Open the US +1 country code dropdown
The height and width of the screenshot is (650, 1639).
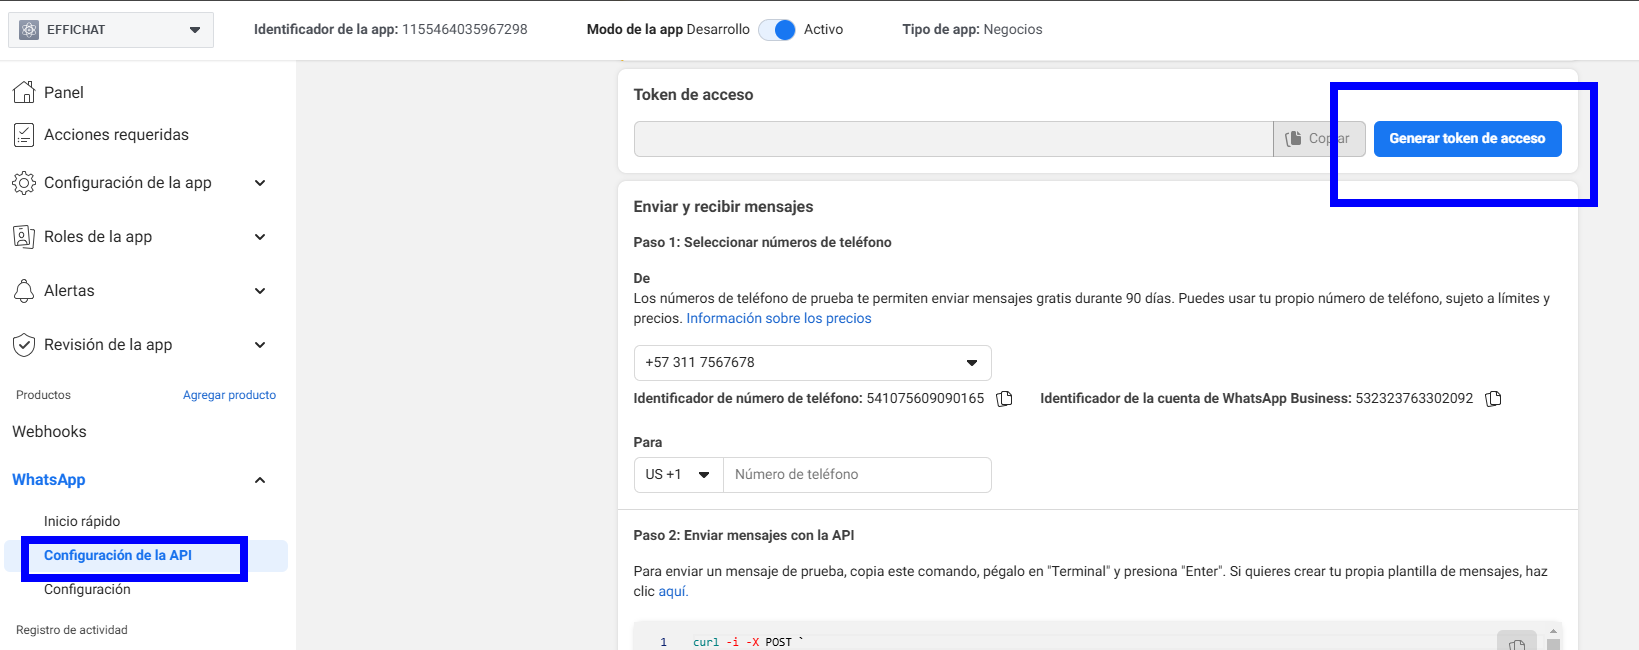click(678, 475)
